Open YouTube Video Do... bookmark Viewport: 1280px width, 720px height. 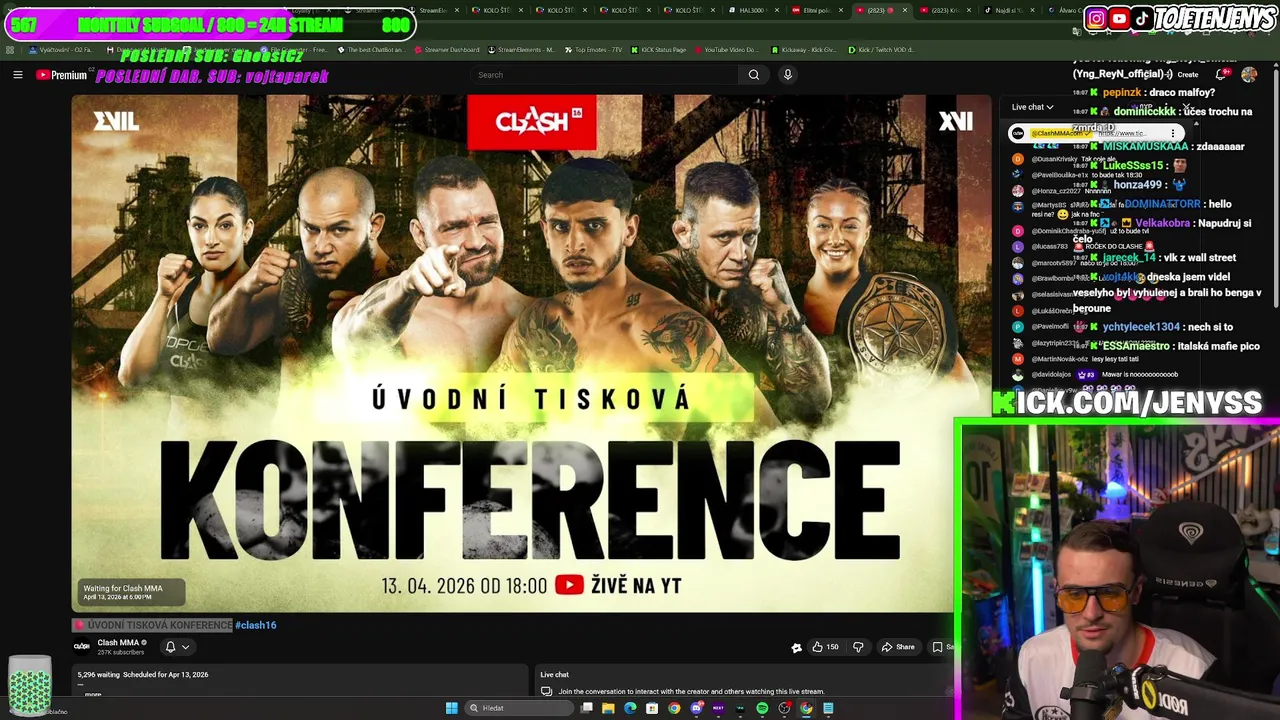coord(725,50)
